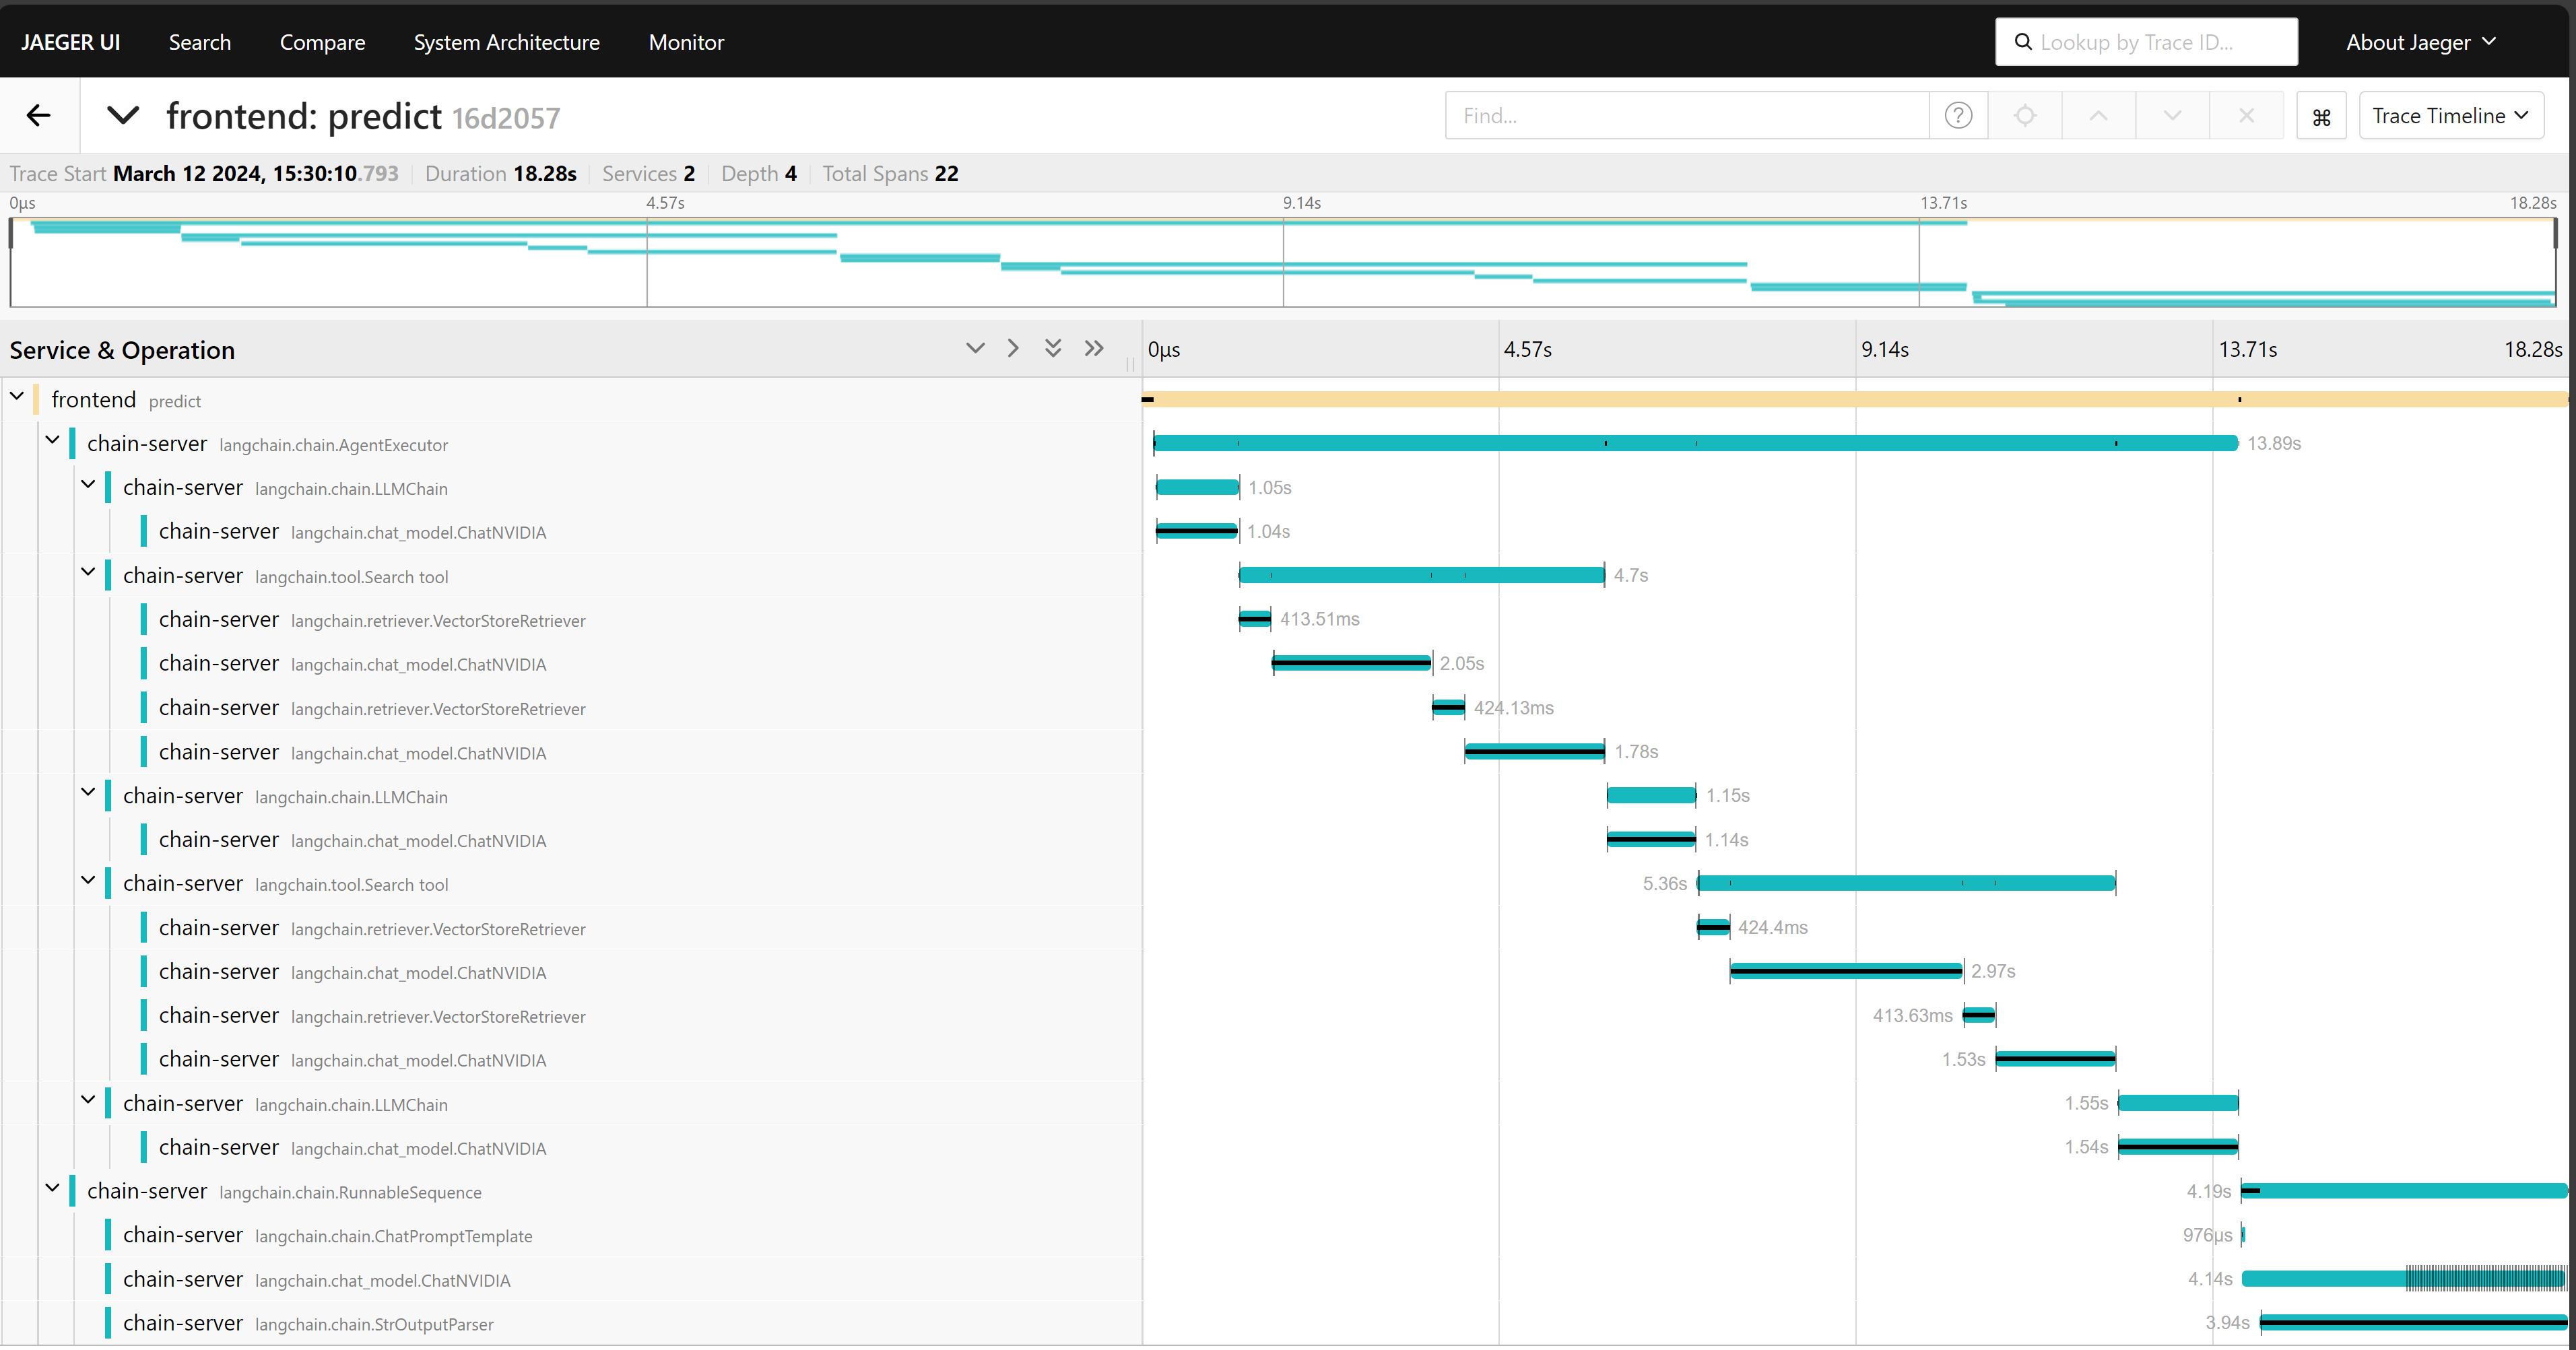Jump to next search result arrow
Screen dimensions: 2576x1350
point(2172,116)
